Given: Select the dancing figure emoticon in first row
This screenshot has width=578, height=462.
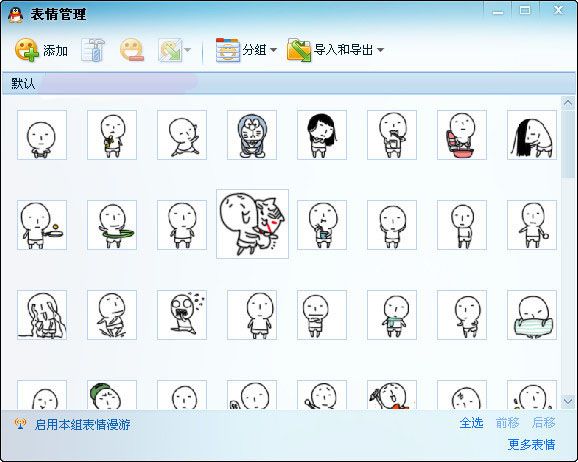Looking at the screenshot, I should (x=182, y=135).
